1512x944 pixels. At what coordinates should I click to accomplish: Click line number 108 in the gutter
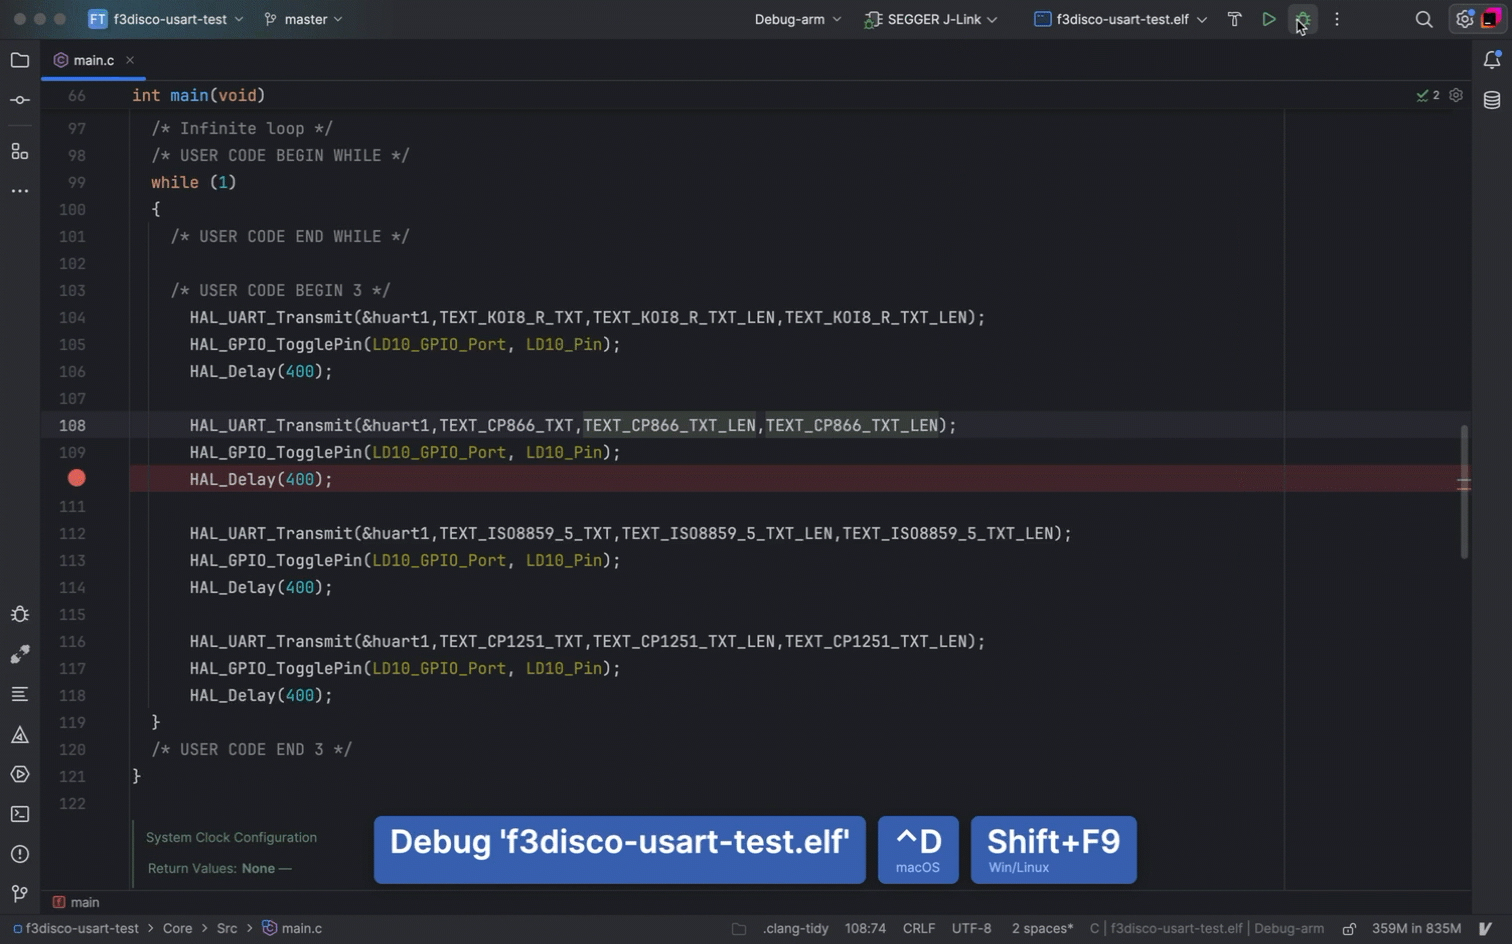[x=72, y=426]
